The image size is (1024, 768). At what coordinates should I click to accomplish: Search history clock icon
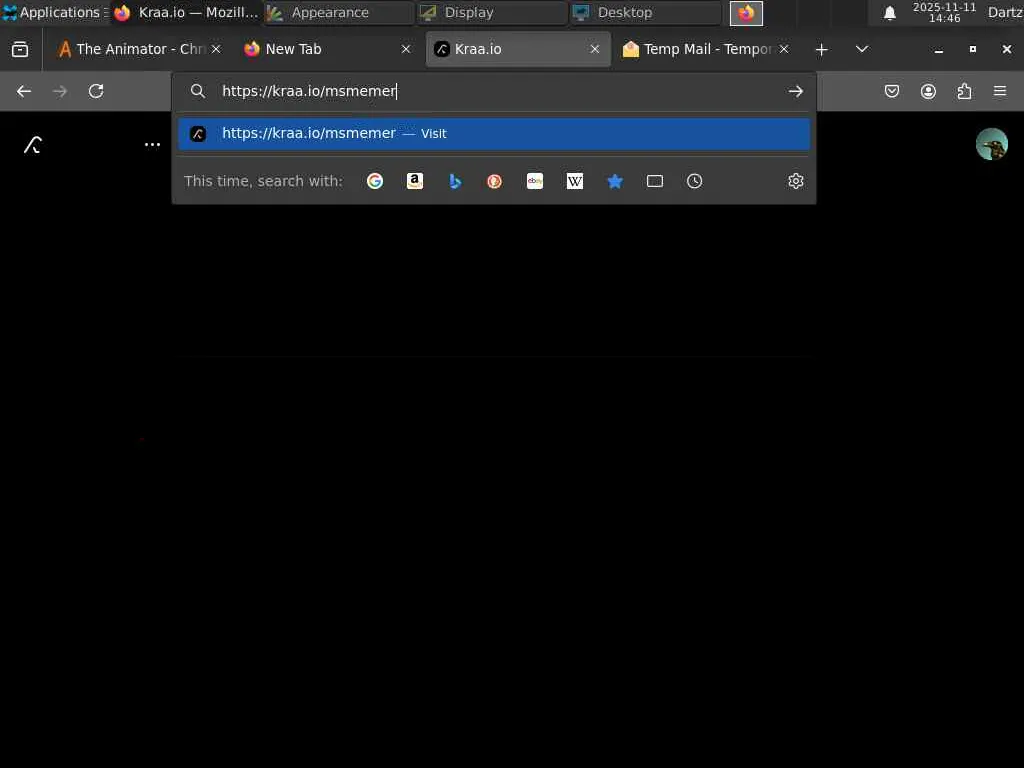pyautogui.click(x=695, y=181)
